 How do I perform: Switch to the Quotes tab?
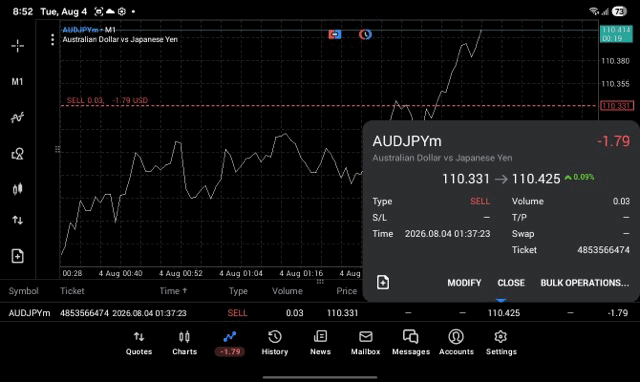pyautogui.click(x=139, y=343)
